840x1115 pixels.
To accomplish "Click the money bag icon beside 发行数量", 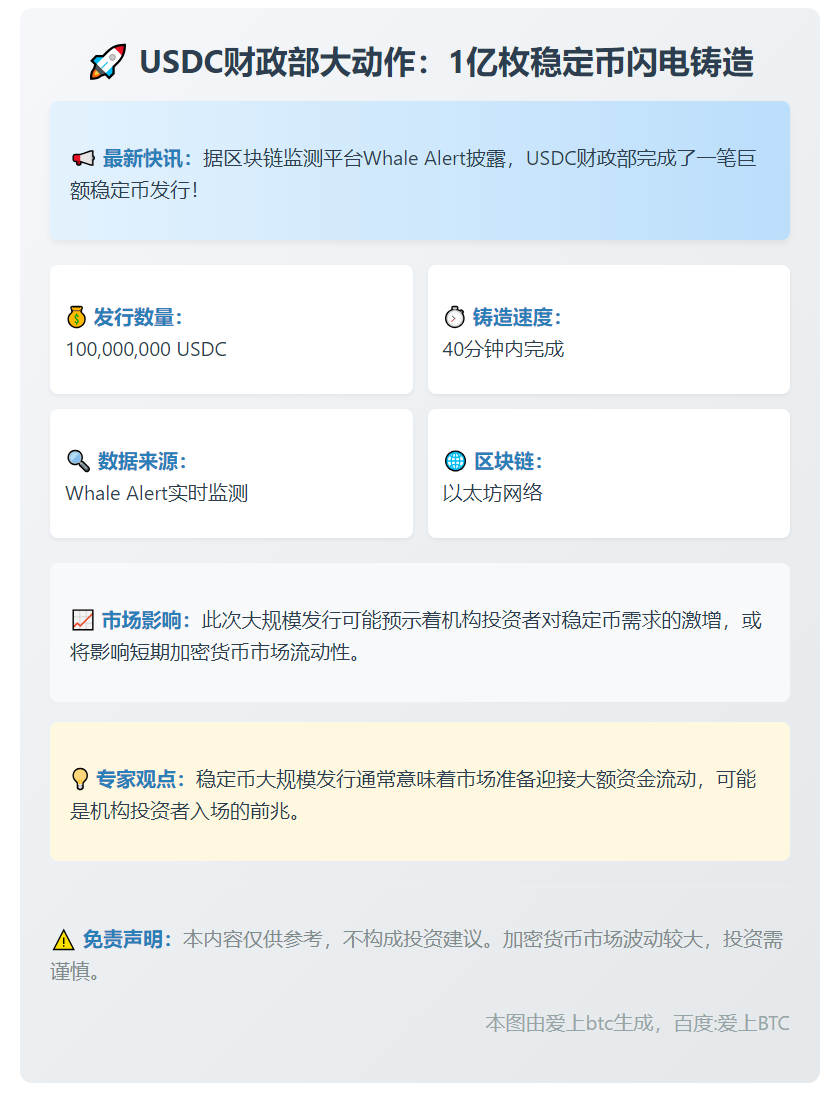I will click(77, 318).
